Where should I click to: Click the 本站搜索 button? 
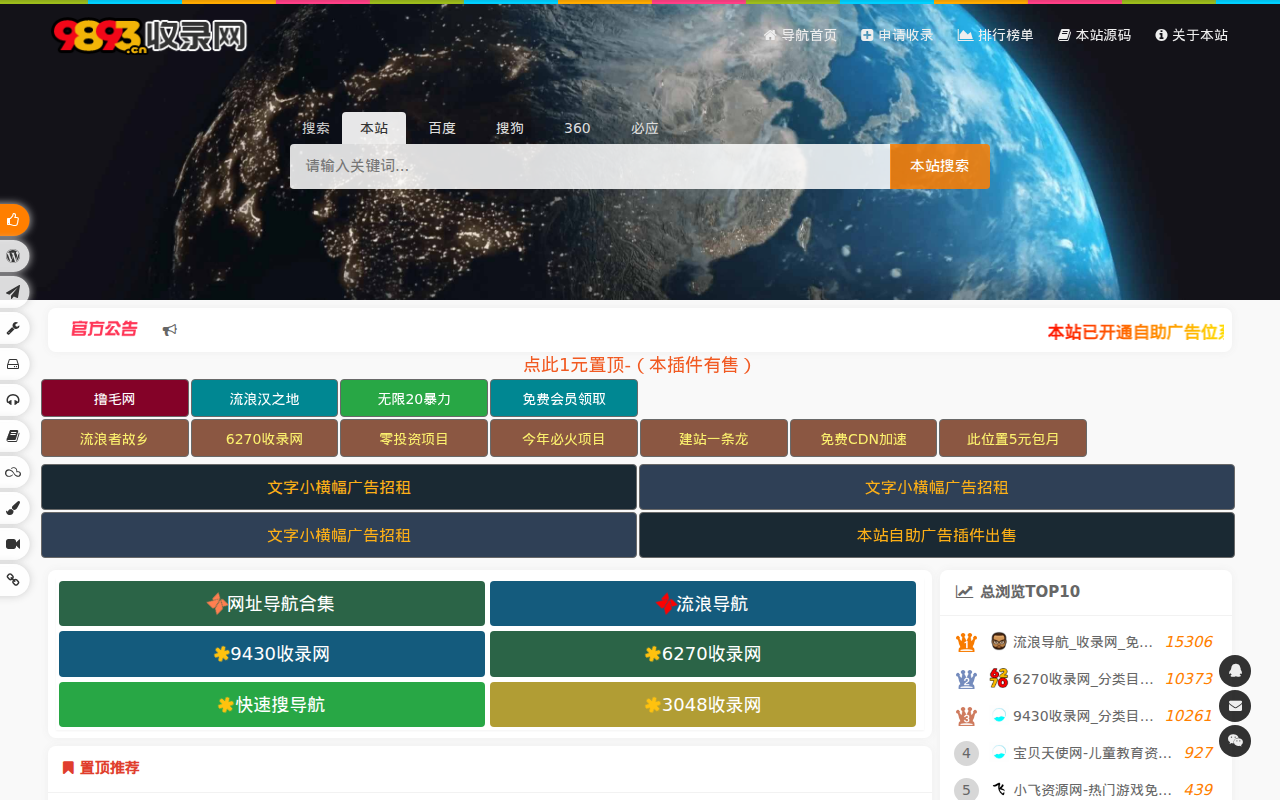pyautogui.click(x=940, y=166)
